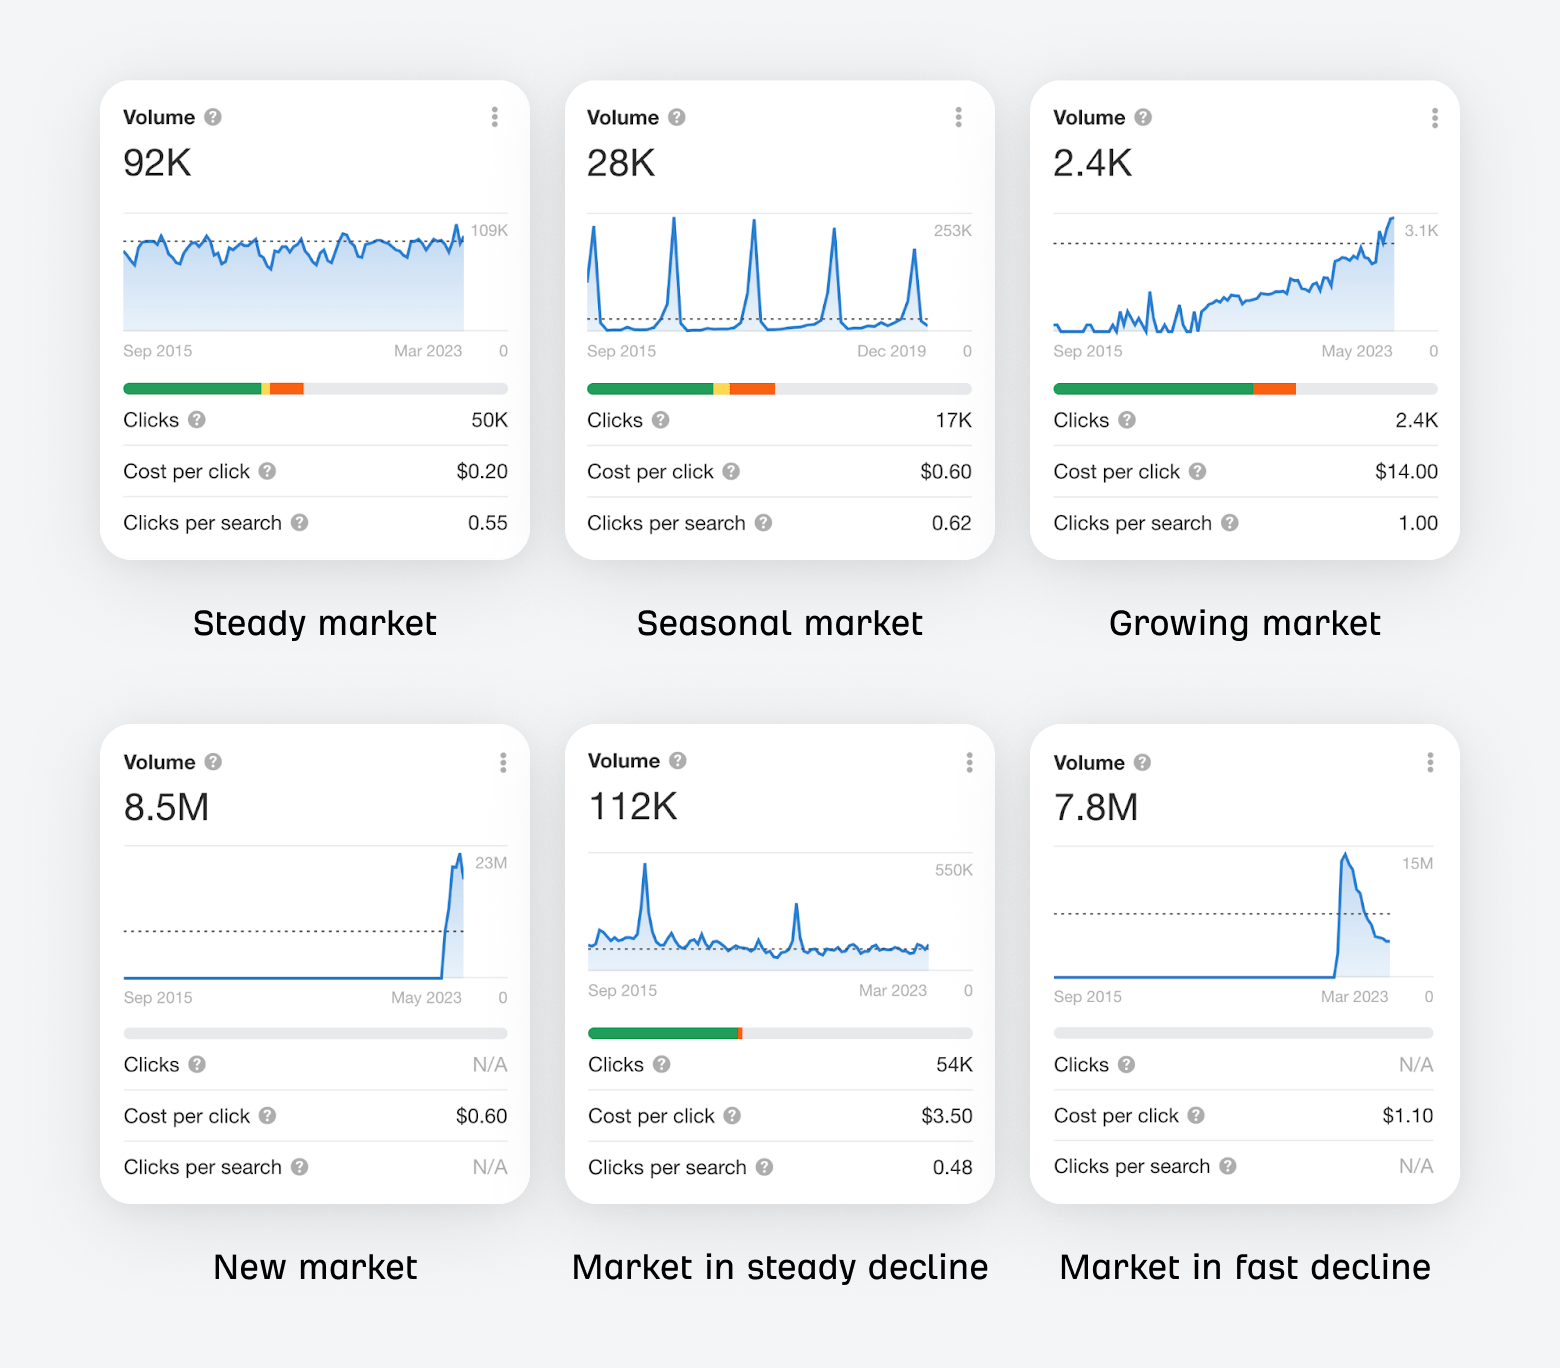
Task: Open the kebab menu on Growing market card
Action: click(x=1434, y=117)
